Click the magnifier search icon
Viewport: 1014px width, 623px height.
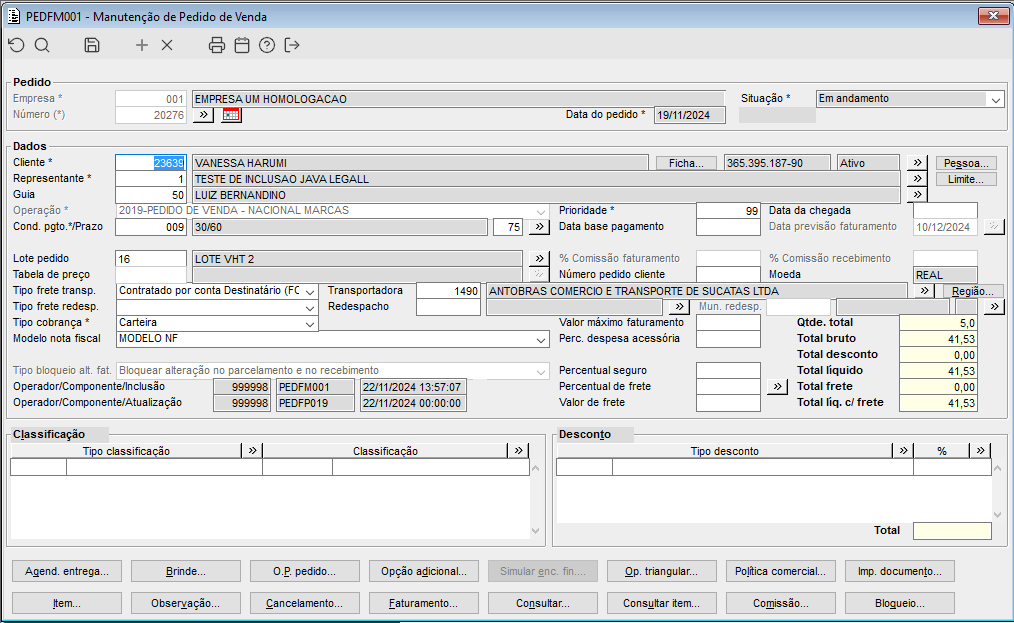(x=42, y=45)
